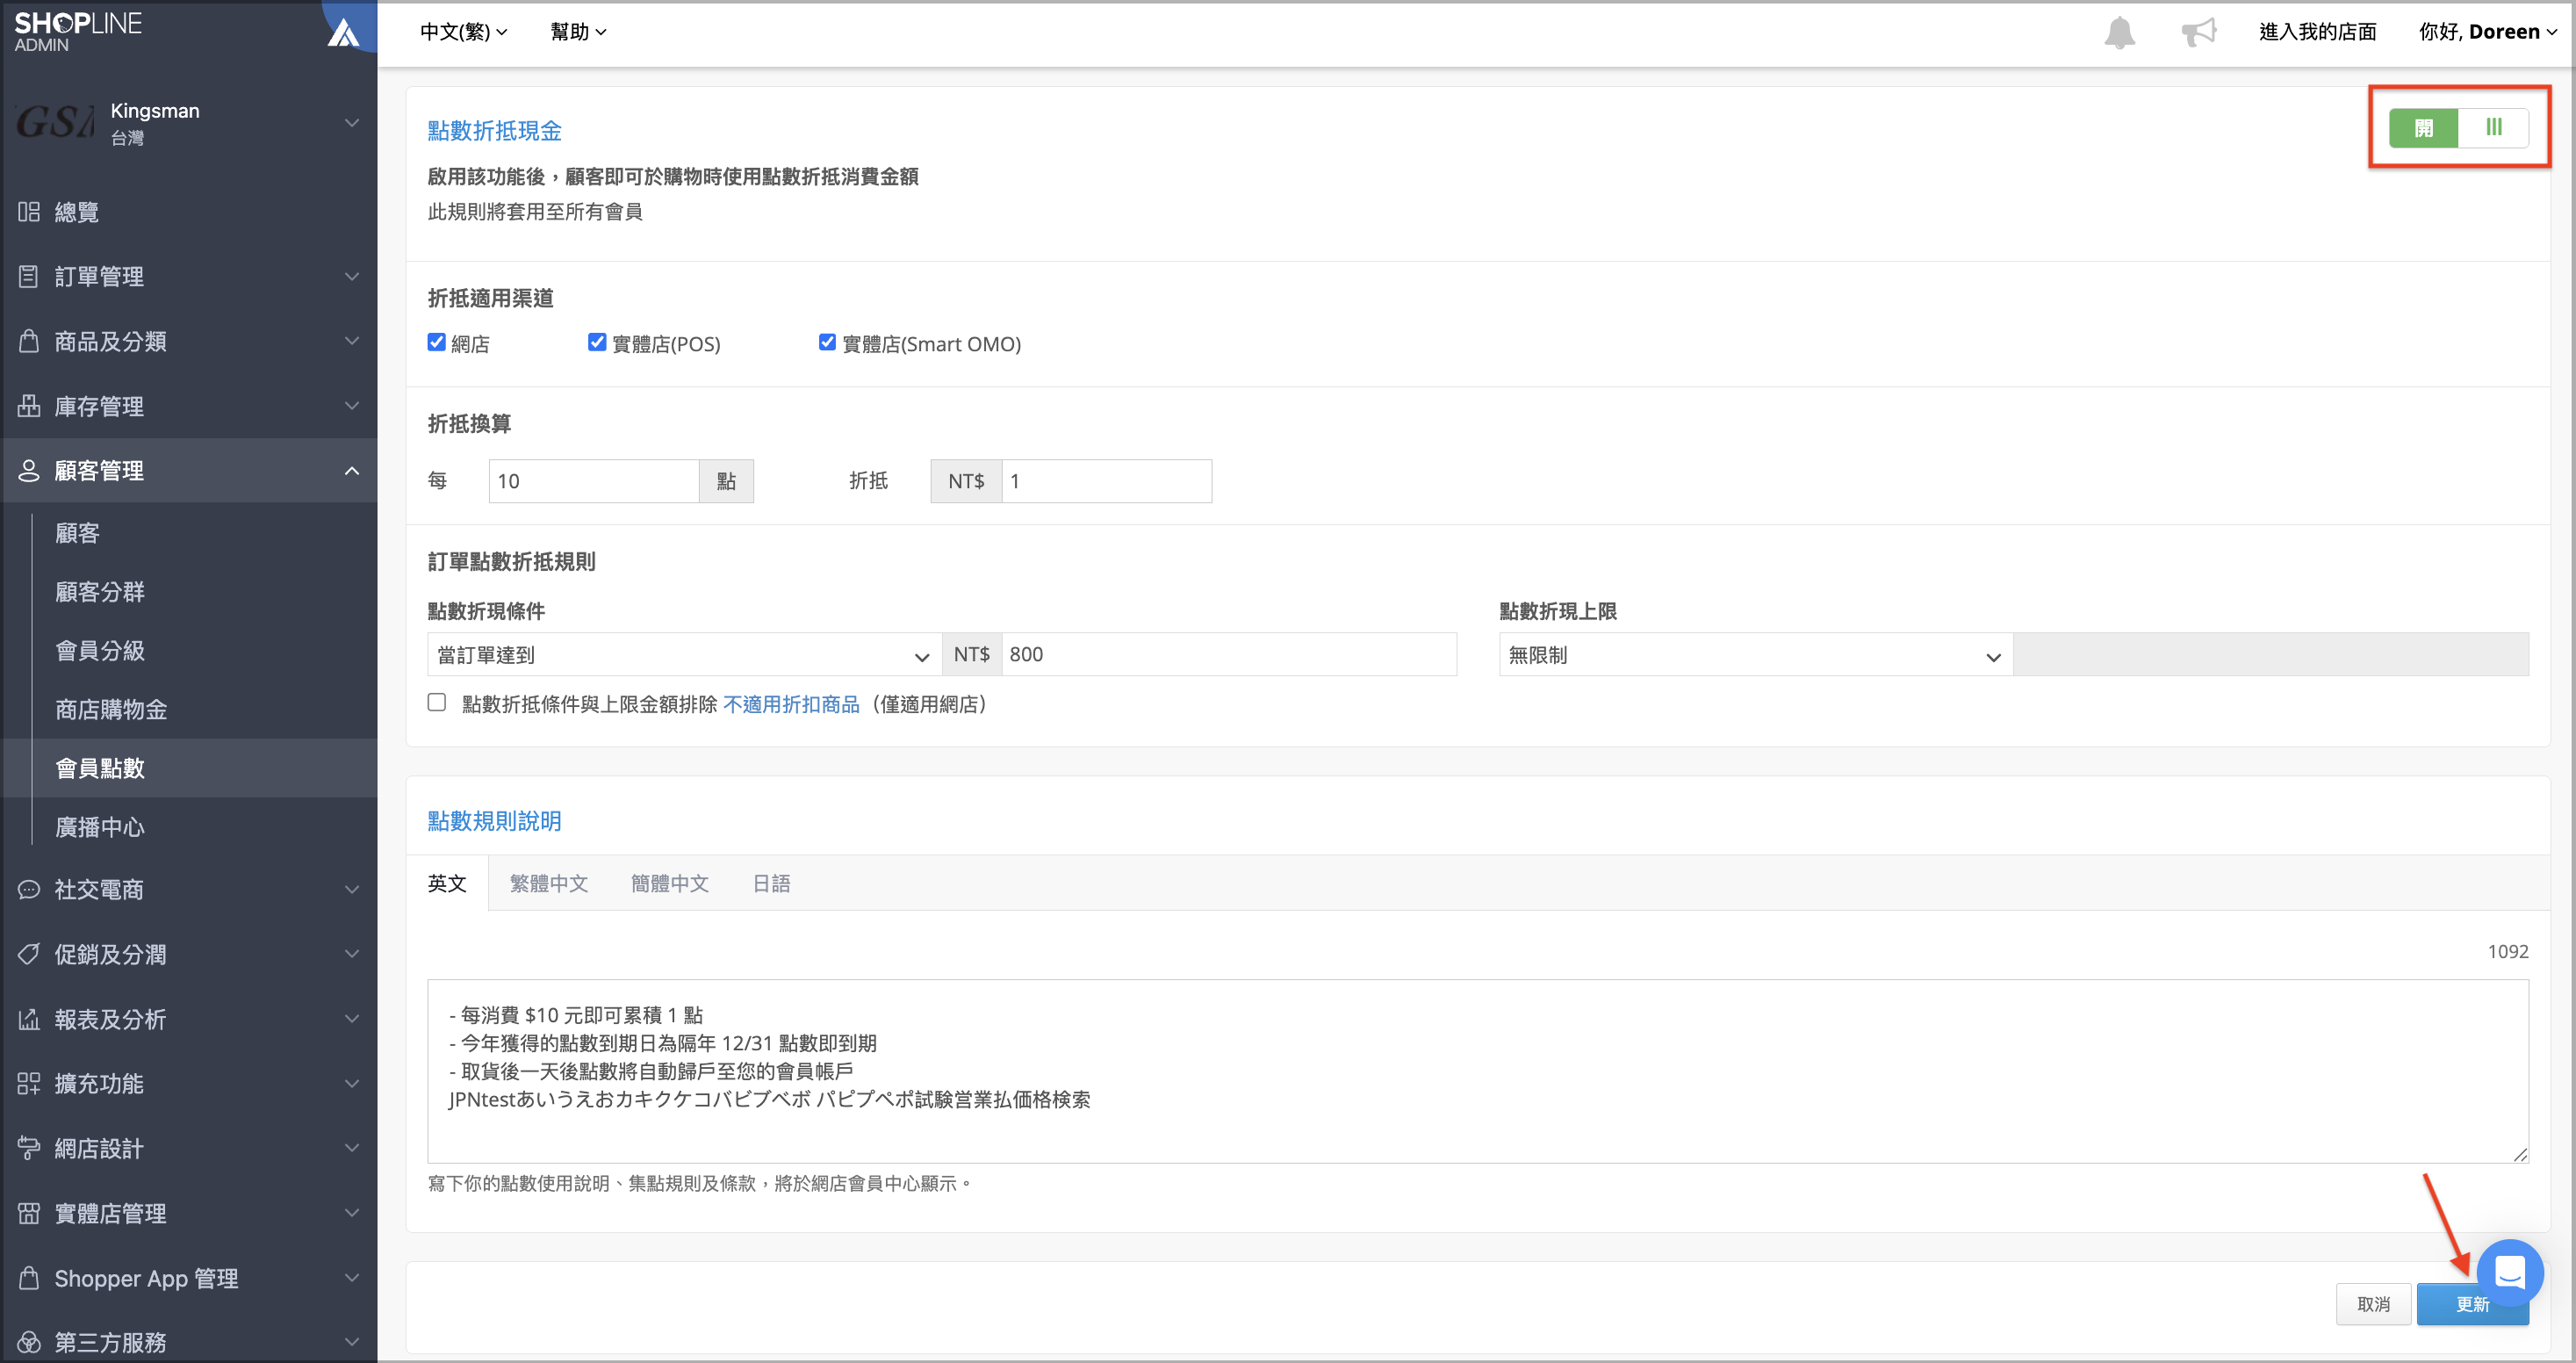Click the 擴充功能 apps icon
Viewport: 2576px width, 1363px height.
pyautogui.click(x=29, y=1083)
